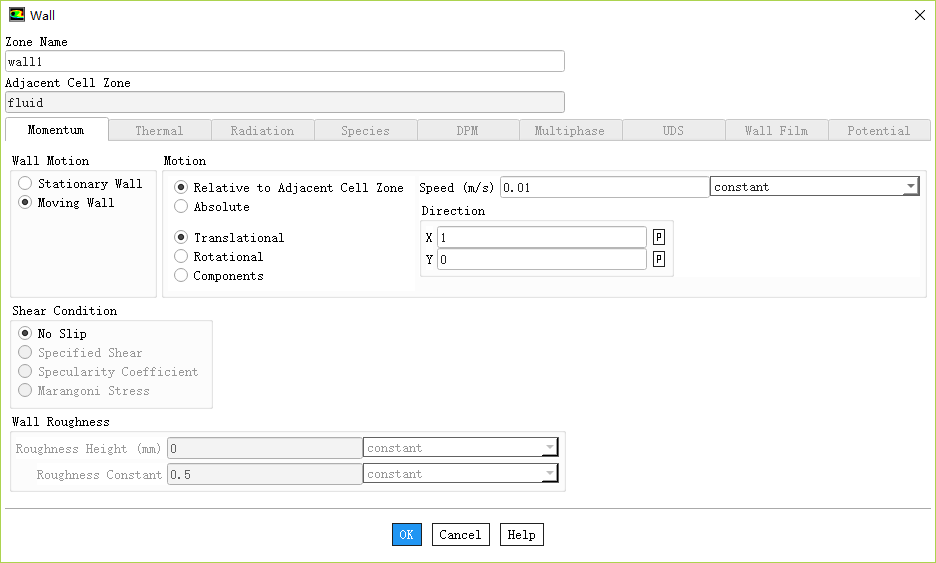
Task: Click the parameter P button beside X direction
Action: 659,238
